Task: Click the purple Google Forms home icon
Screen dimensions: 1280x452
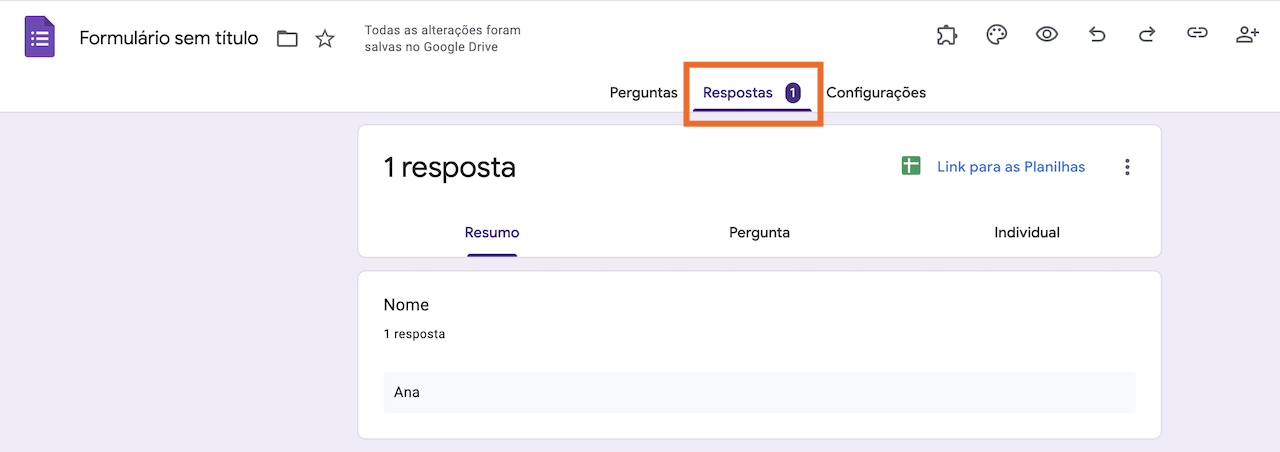Action: [39, 38]
